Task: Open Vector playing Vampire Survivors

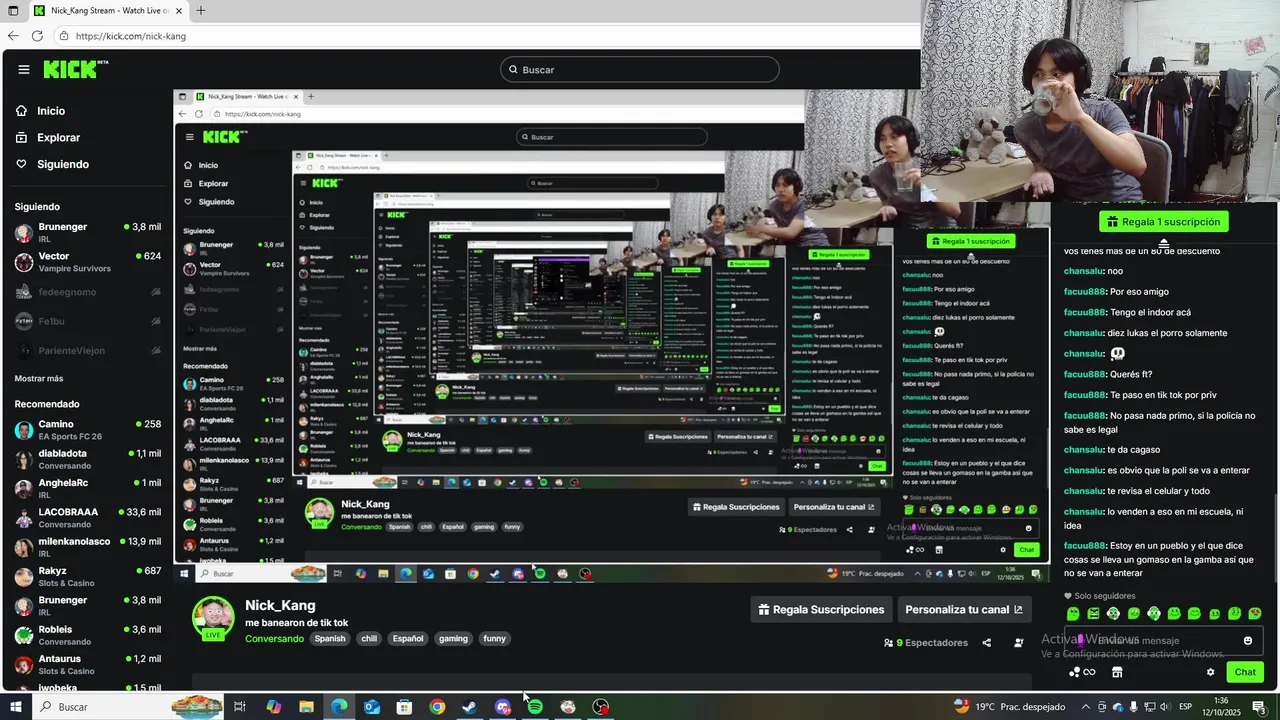Action: [88, 262]
